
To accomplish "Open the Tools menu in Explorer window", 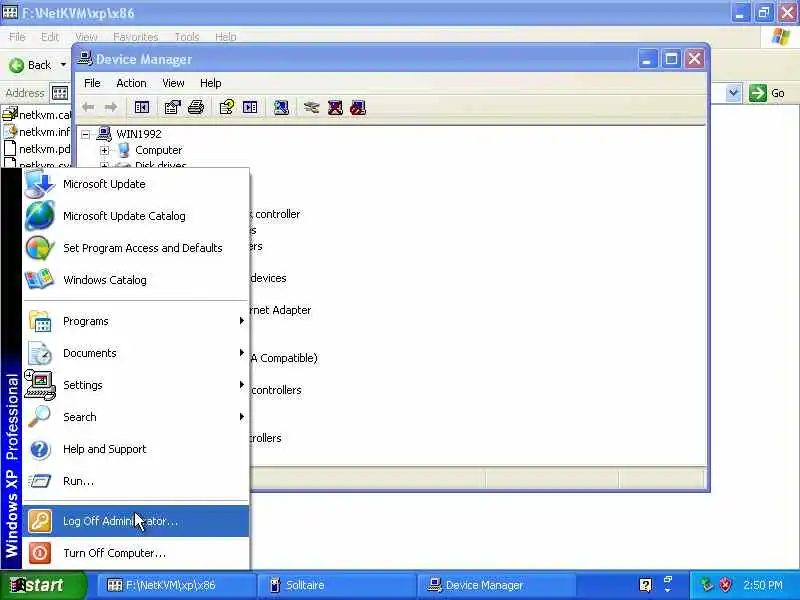I will click(187, 37).
